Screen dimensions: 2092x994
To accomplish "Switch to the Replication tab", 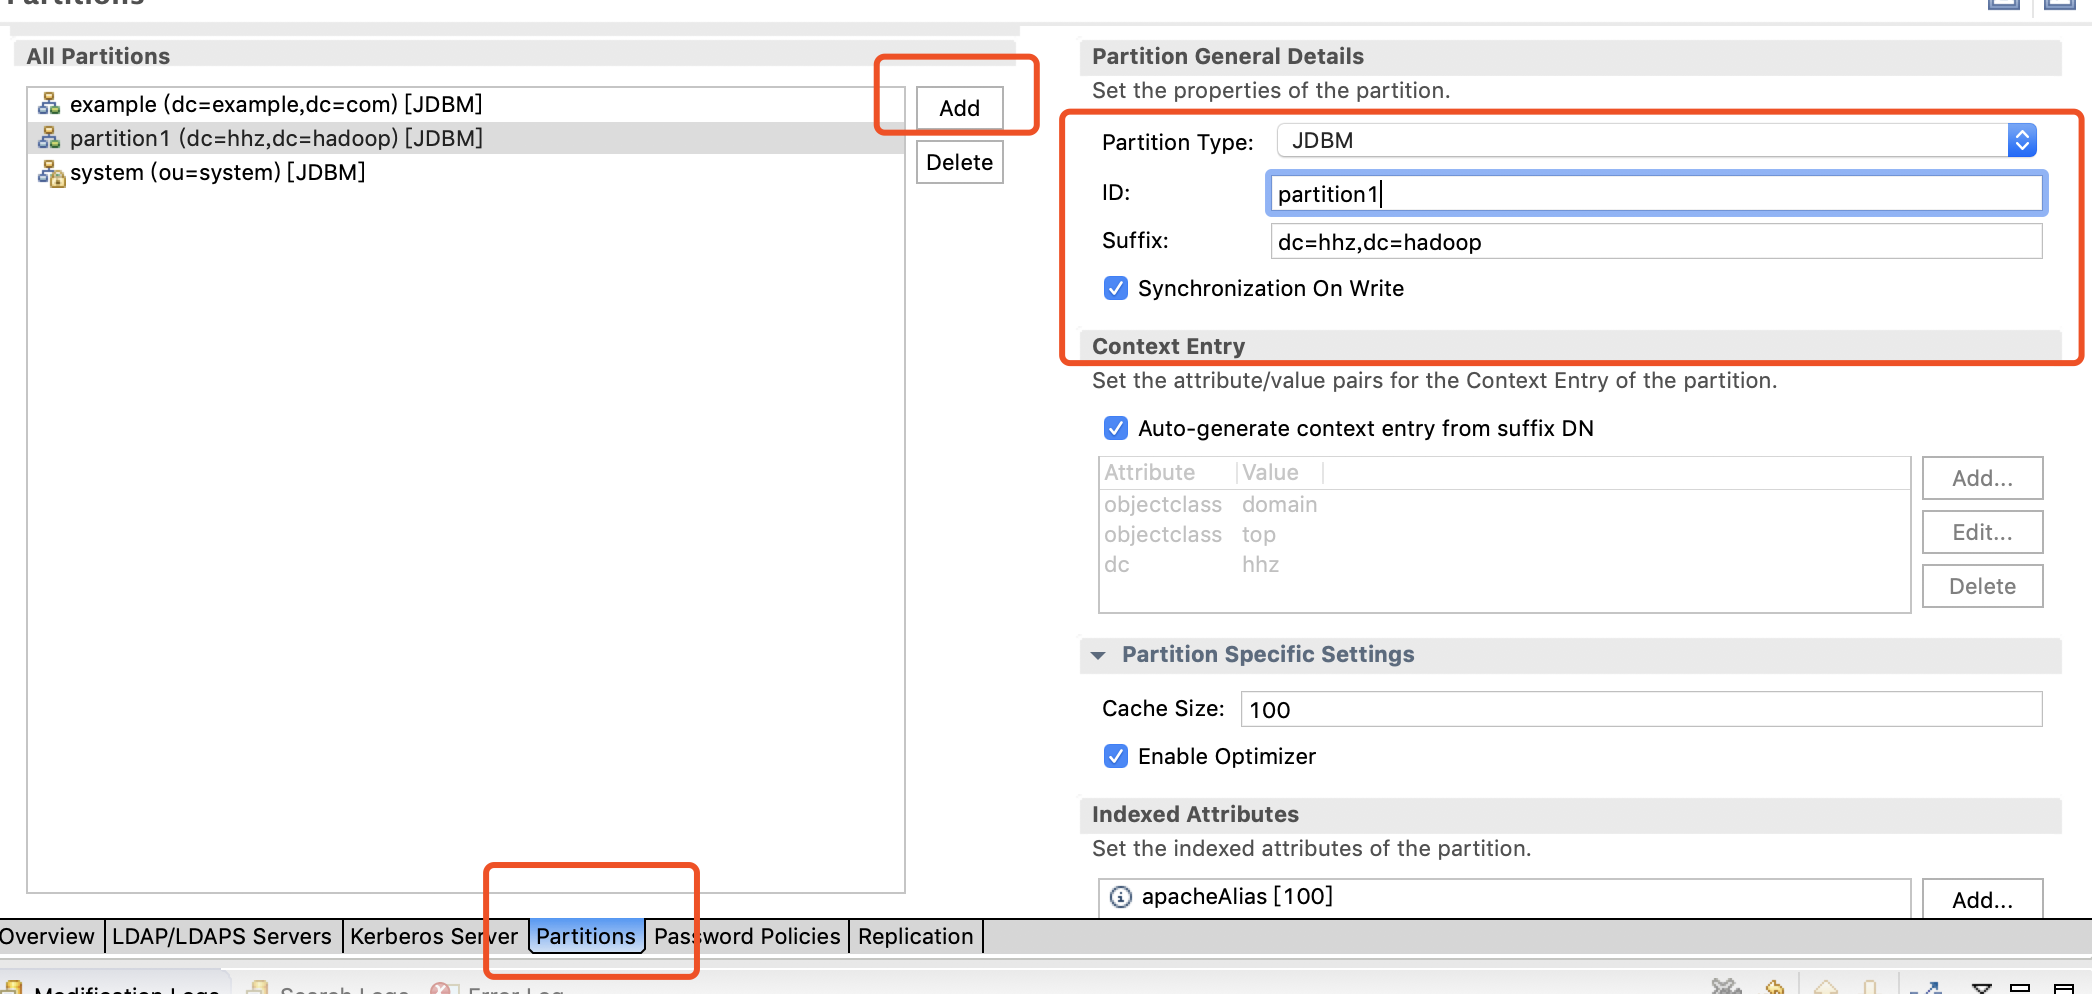I will [x=914, y=936].
